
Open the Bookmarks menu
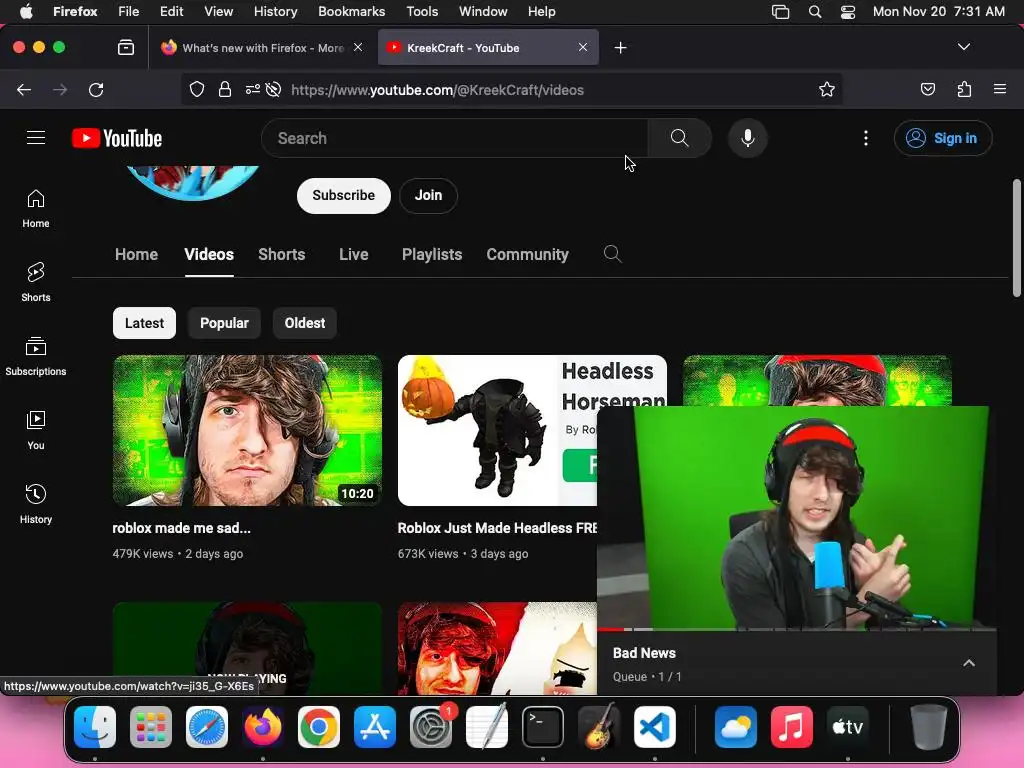point(351,12)
